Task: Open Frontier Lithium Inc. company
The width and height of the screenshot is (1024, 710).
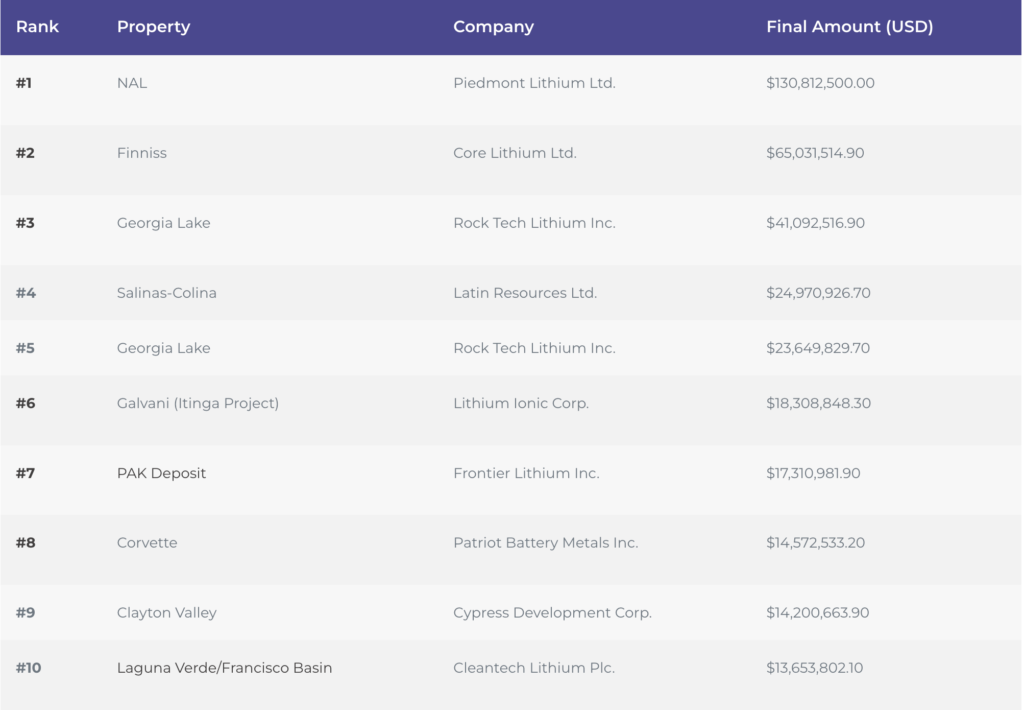Action: (526, 473)
